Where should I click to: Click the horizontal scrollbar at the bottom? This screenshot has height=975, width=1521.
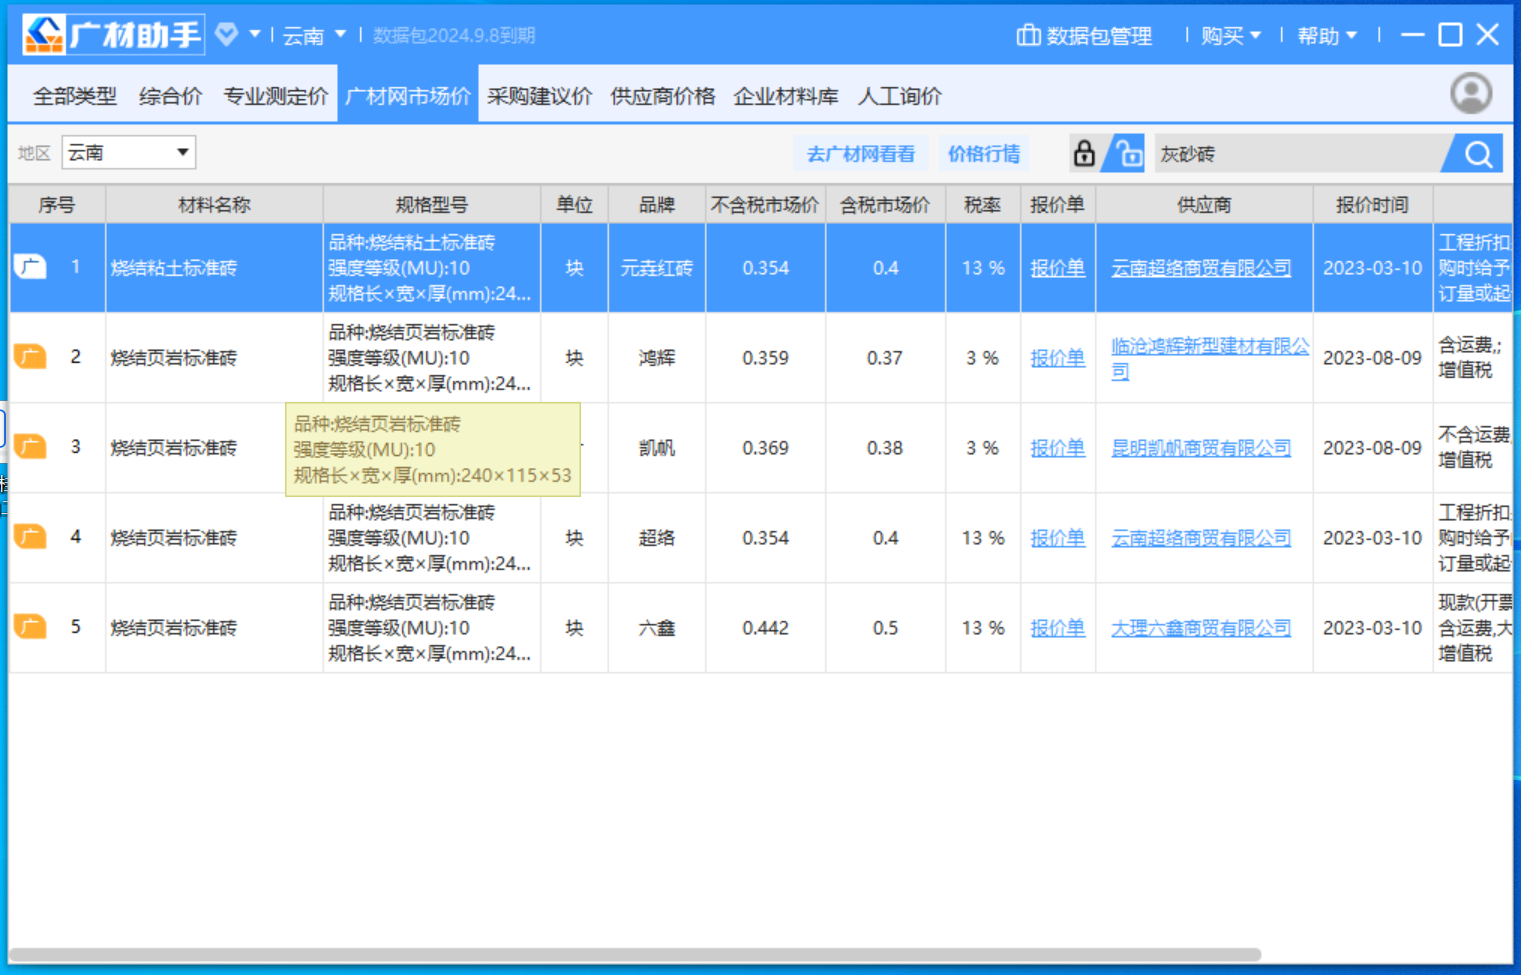pos(635,954)
